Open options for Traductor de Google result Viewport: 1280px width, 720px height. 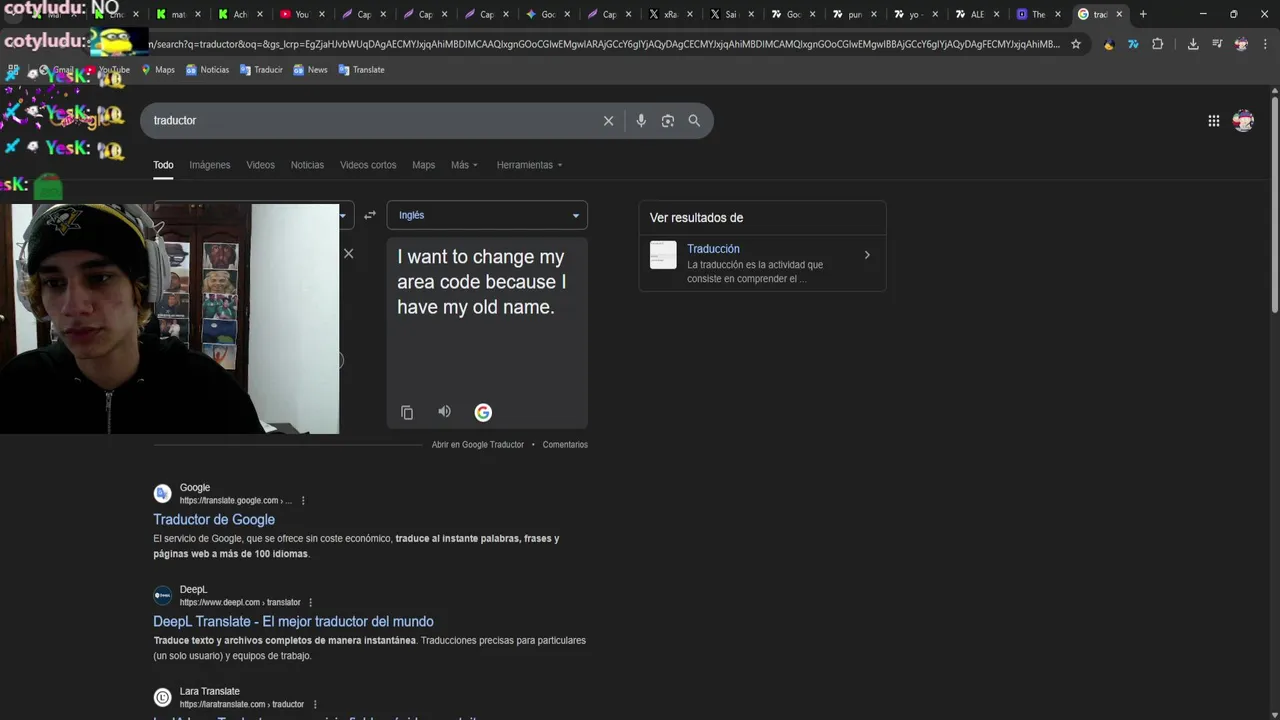pos(303,501)
